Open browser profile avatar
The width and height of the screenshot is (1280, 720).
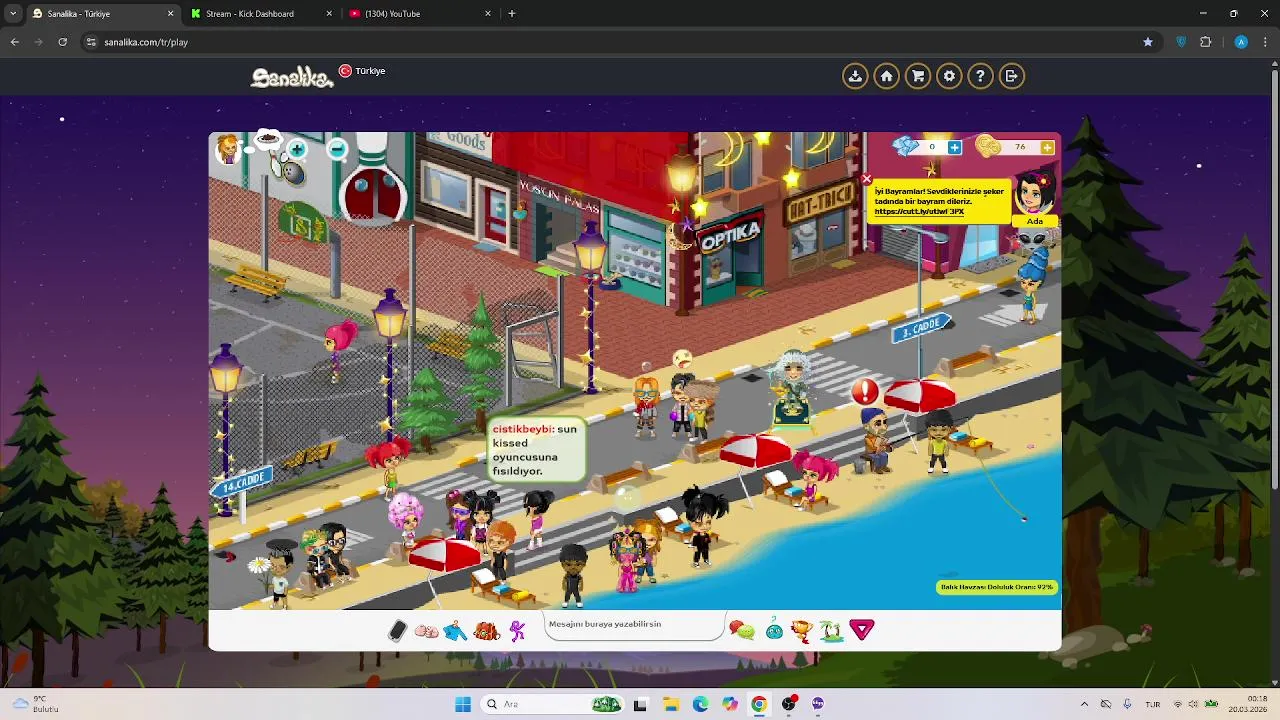tap(1241, 42)
